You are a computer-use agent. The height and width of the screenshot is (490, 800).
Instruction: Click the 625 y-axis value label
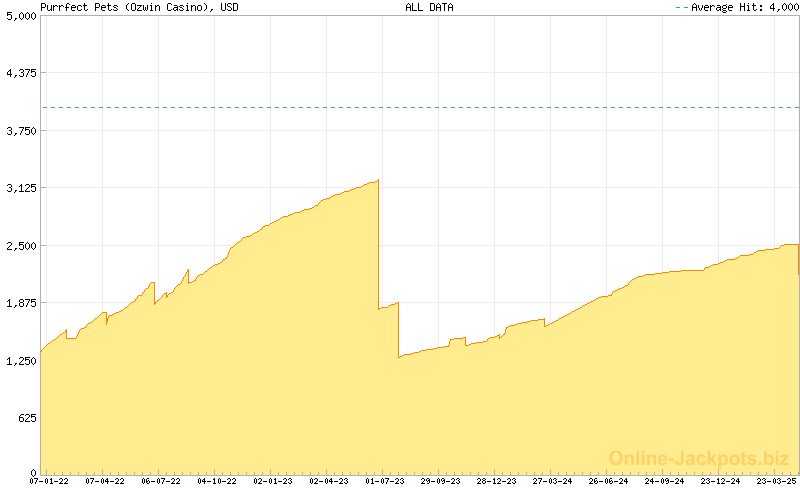[x=25, y=418]
